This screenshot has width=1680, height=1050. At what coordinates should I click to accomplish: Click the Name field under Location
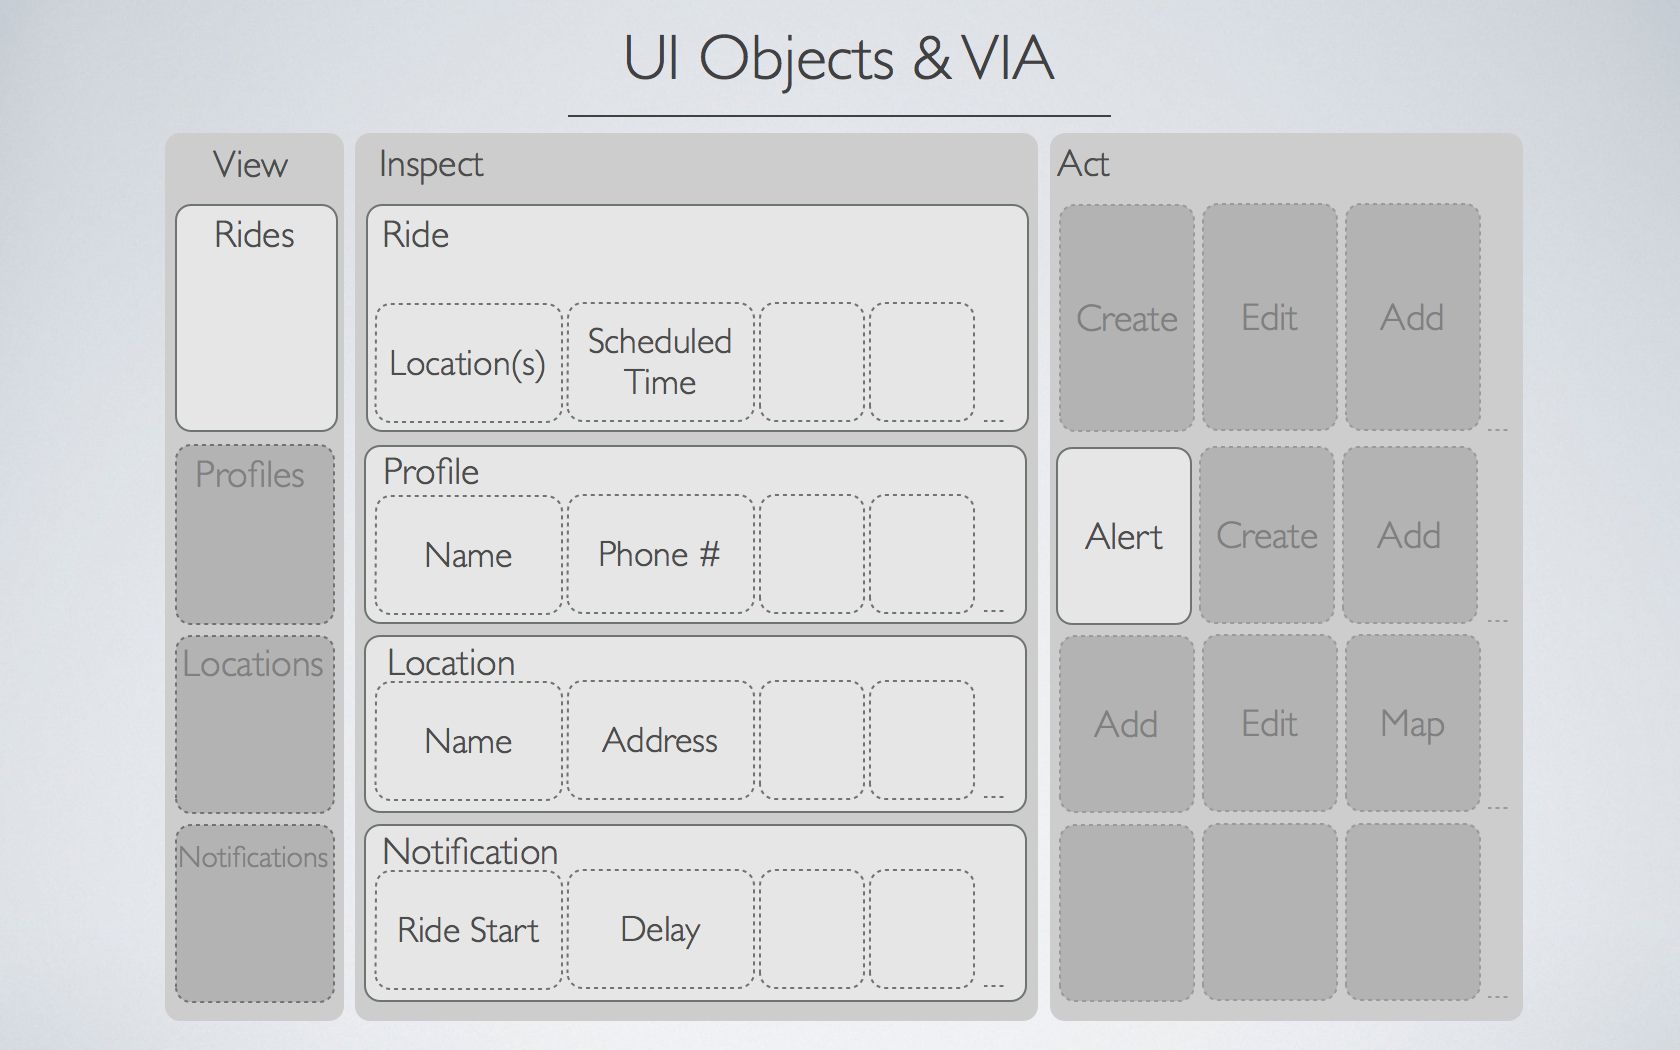468,741
